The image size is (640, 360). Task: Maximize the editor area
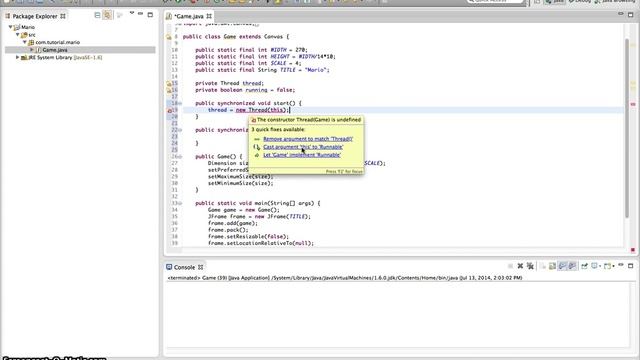point(631,15)
